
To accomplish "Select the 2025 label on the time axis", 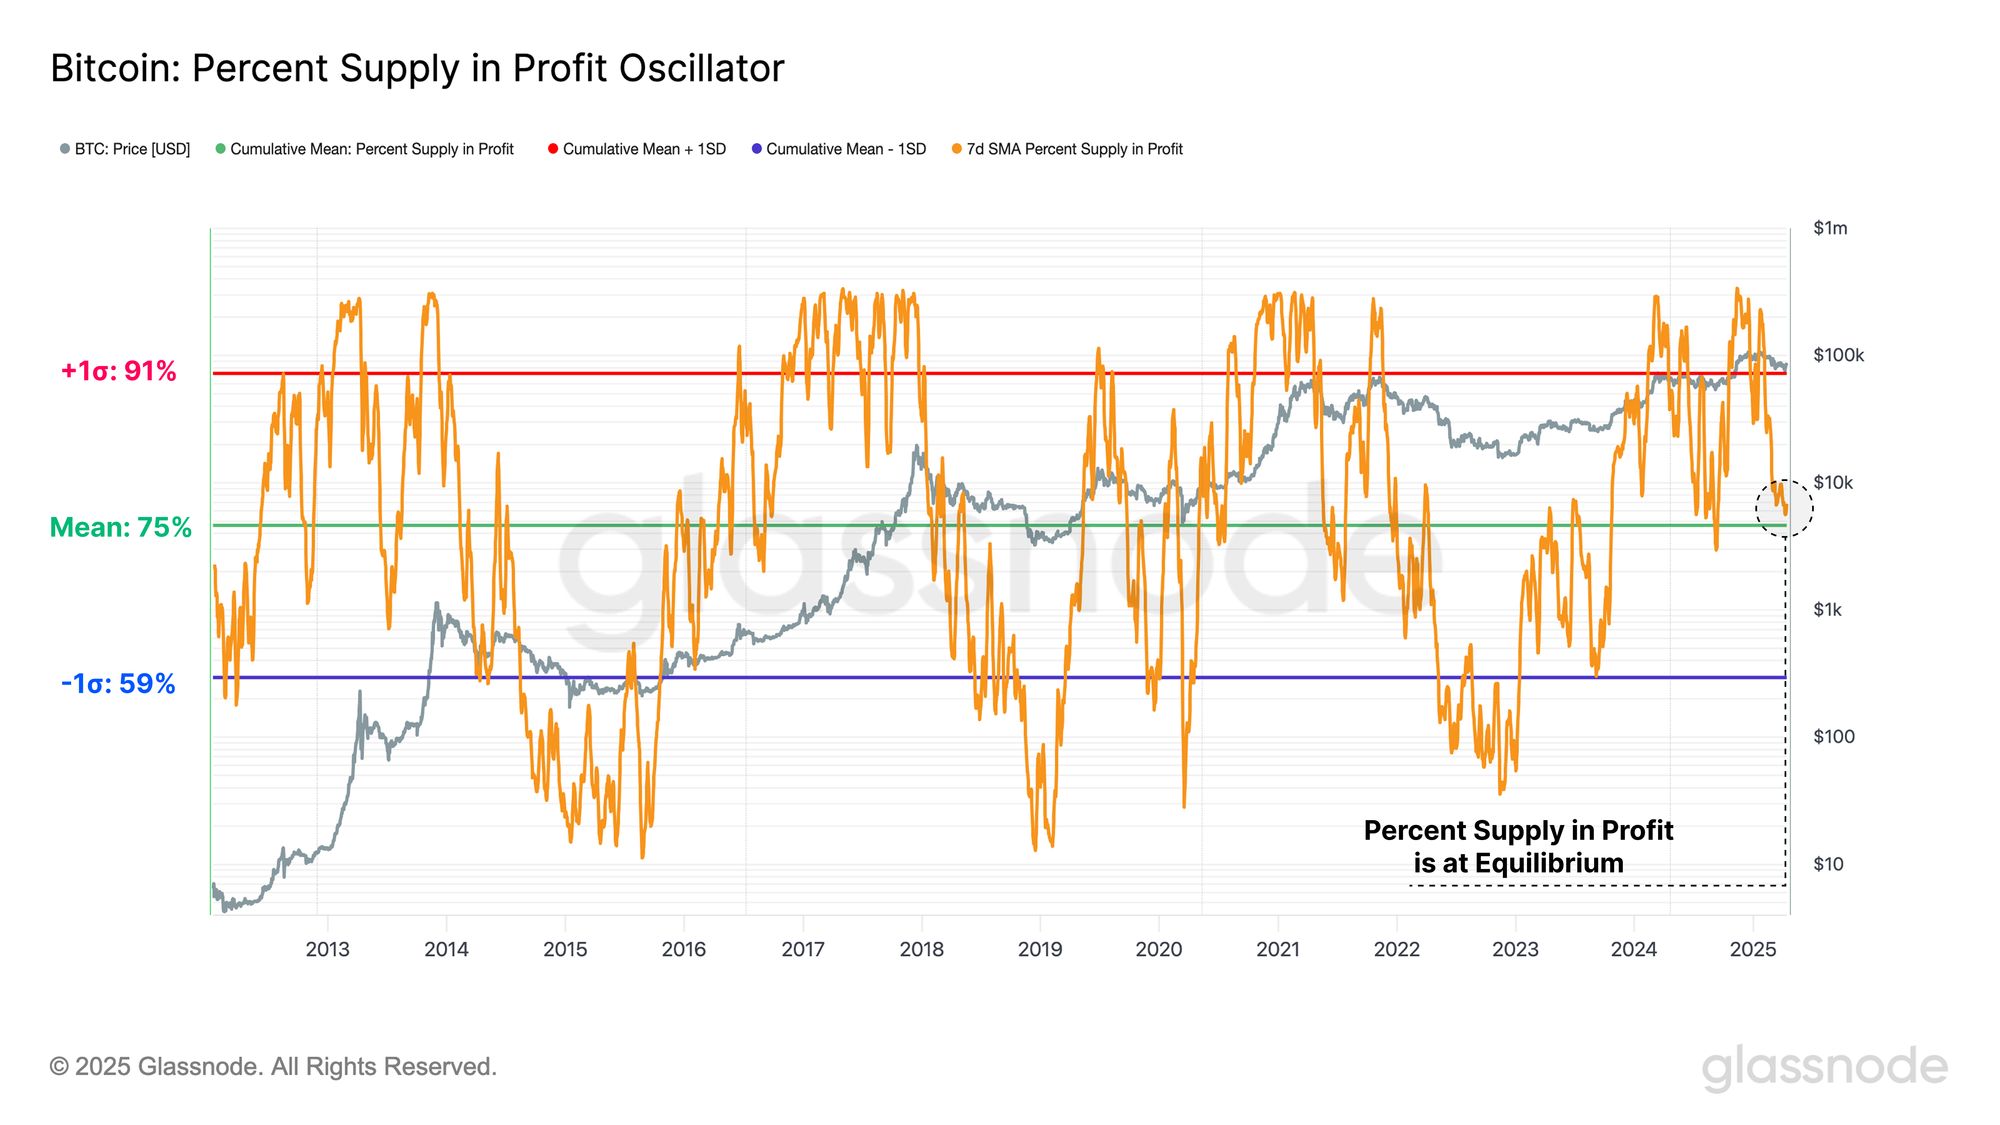I will (1752, 949).
